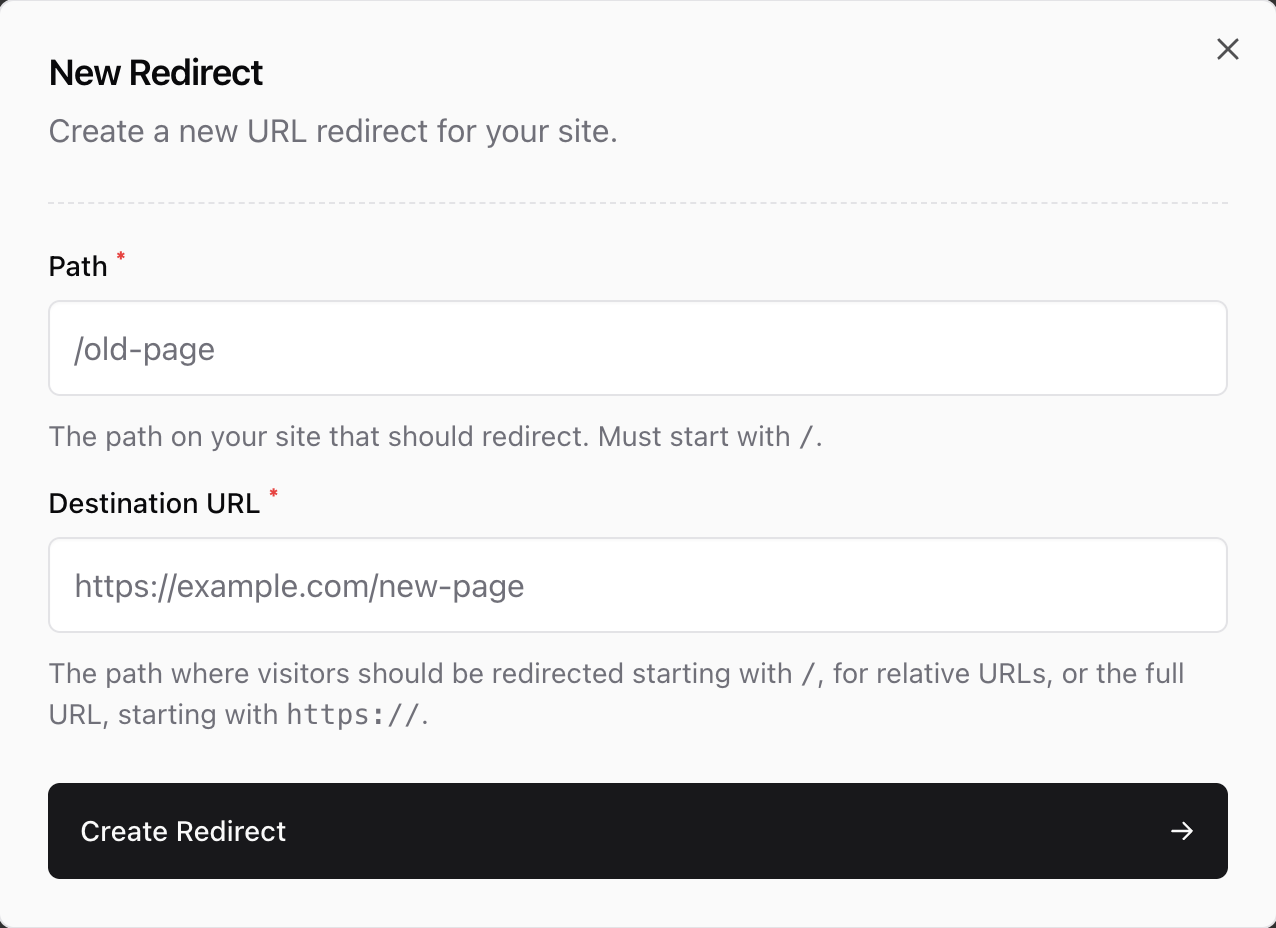The width and height of the screenshot is (1276, 928).
Task: Click the New Redirect dialog title
Action: 155,72
